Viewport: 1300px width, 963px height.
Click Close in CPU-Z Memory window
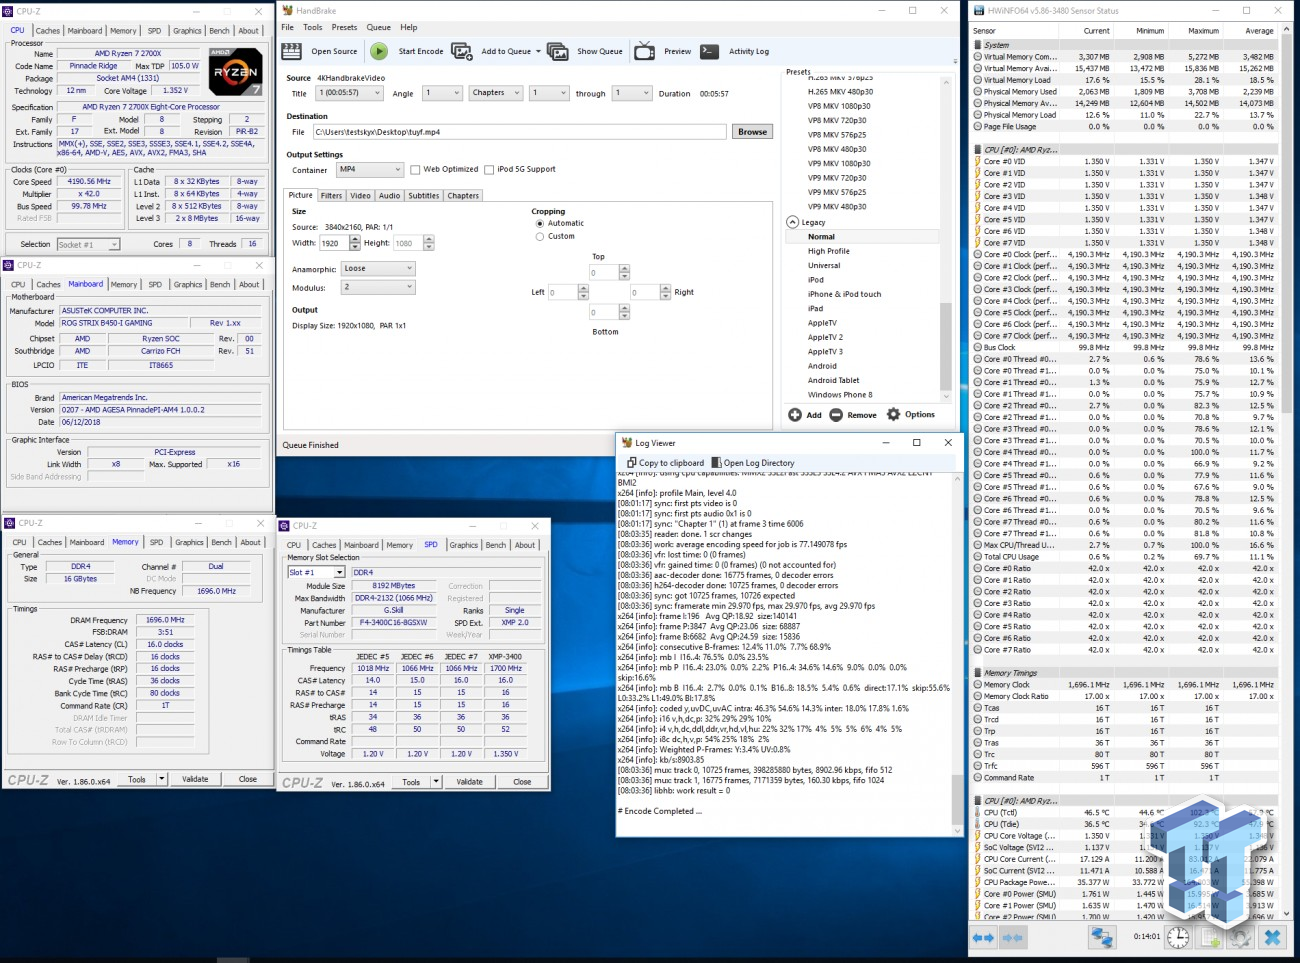coord(248,779)
